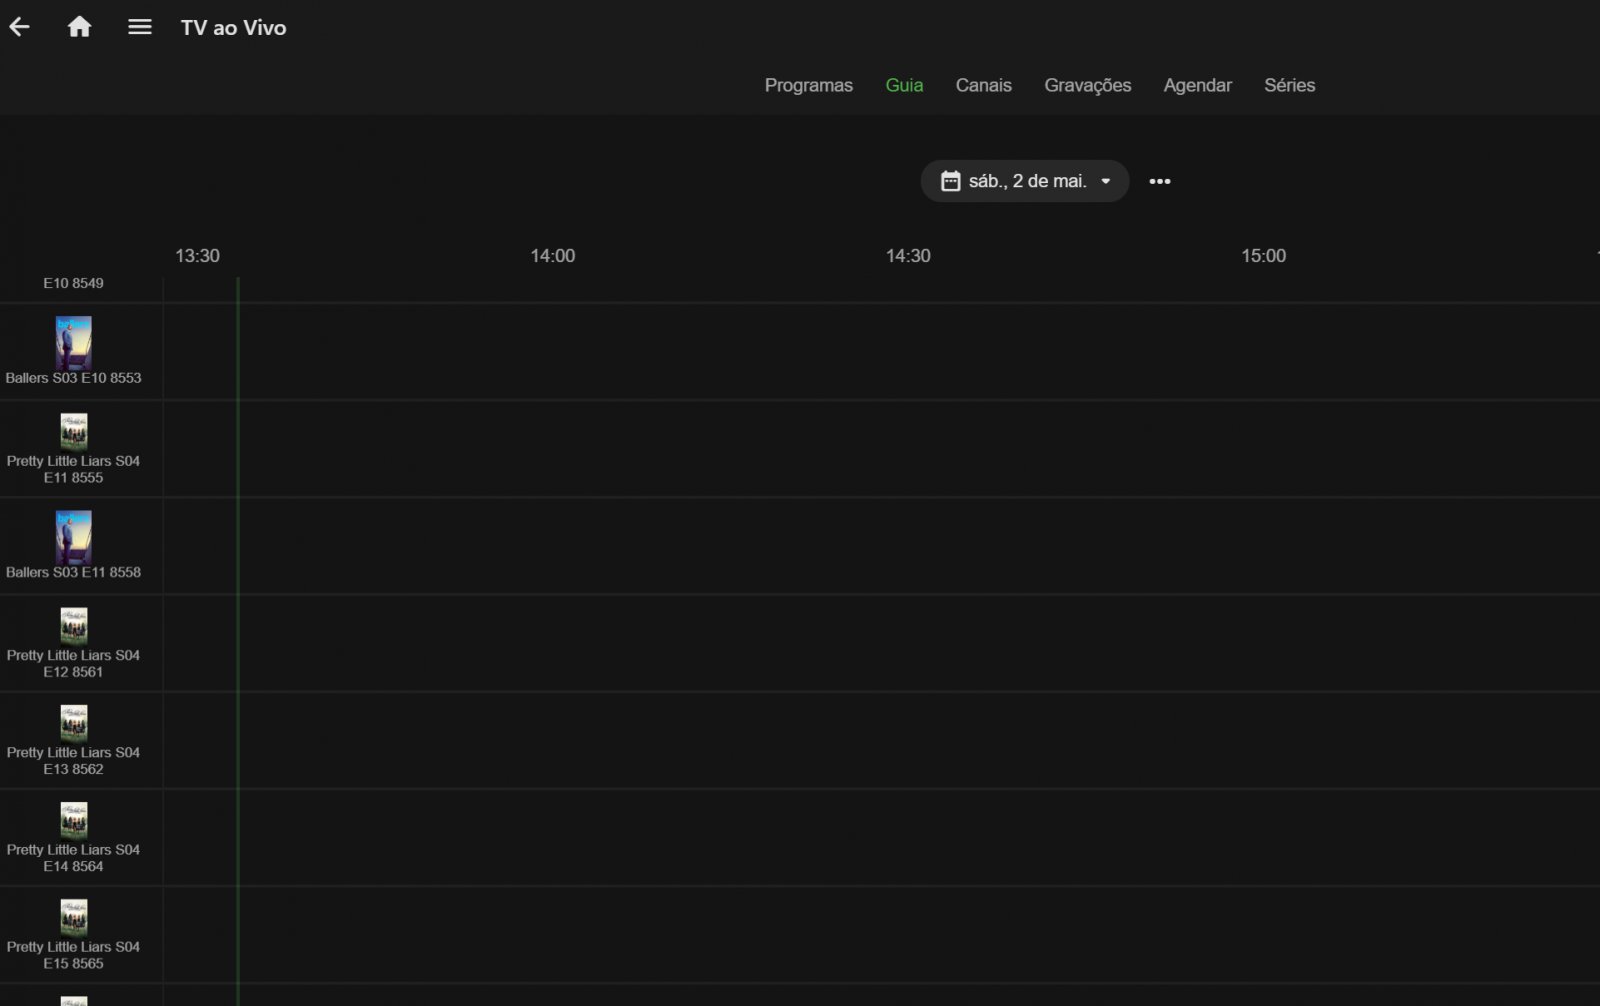Open Pretty Little Liars S04 E12 8561 thumbnail
The image size is (1600, 1006).
tap(73, 626)
